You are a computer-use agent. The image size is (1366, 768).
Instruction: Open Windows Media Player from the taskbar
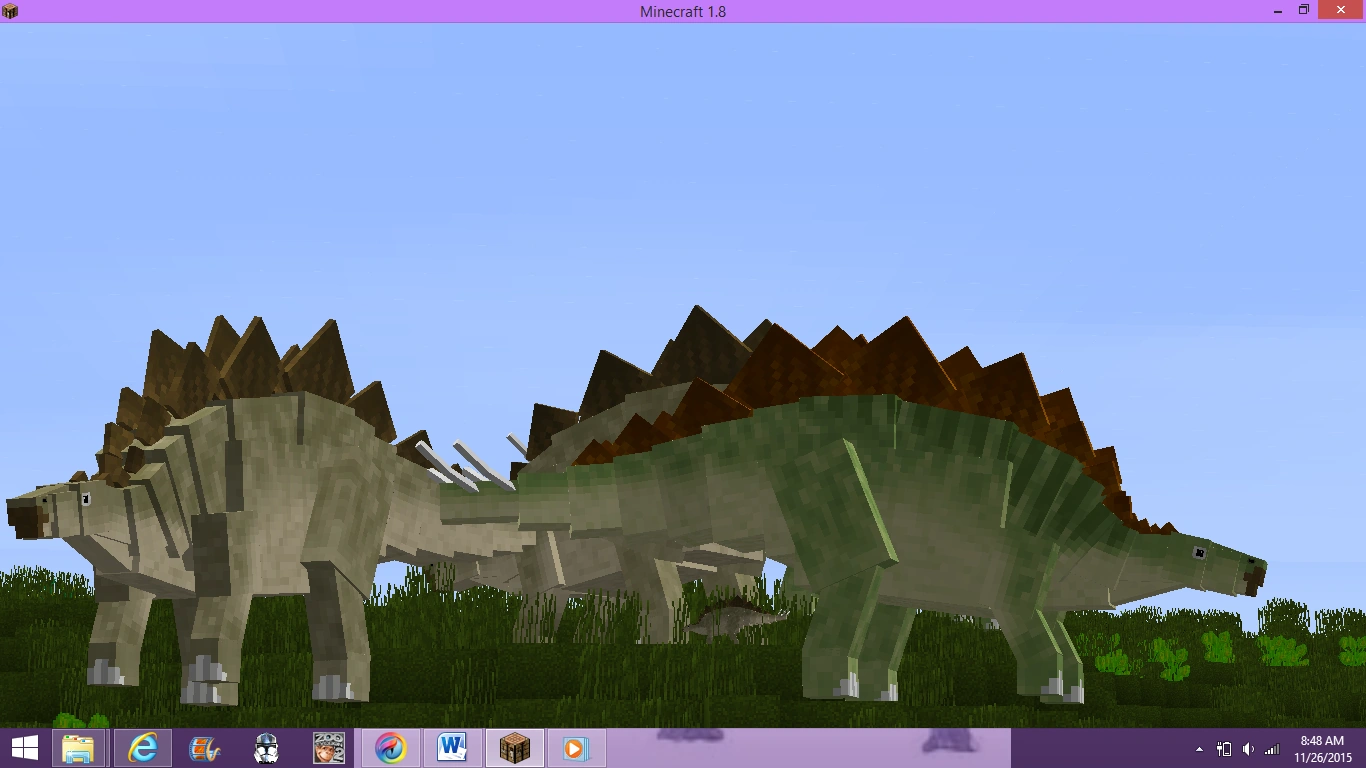(x=577, y=748)
